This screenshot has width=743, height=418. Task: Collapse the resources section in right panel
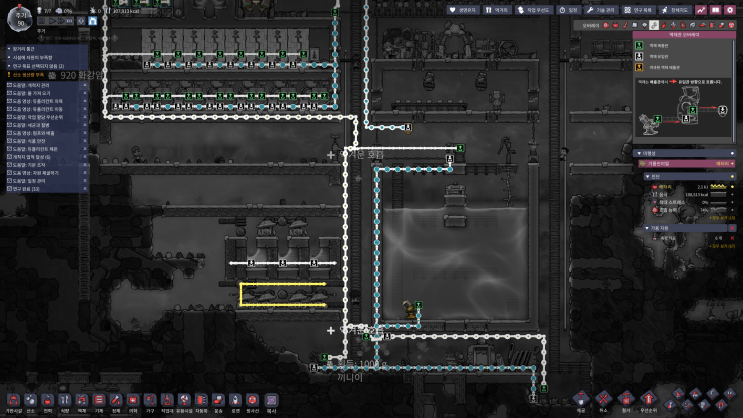pos(647,228)
